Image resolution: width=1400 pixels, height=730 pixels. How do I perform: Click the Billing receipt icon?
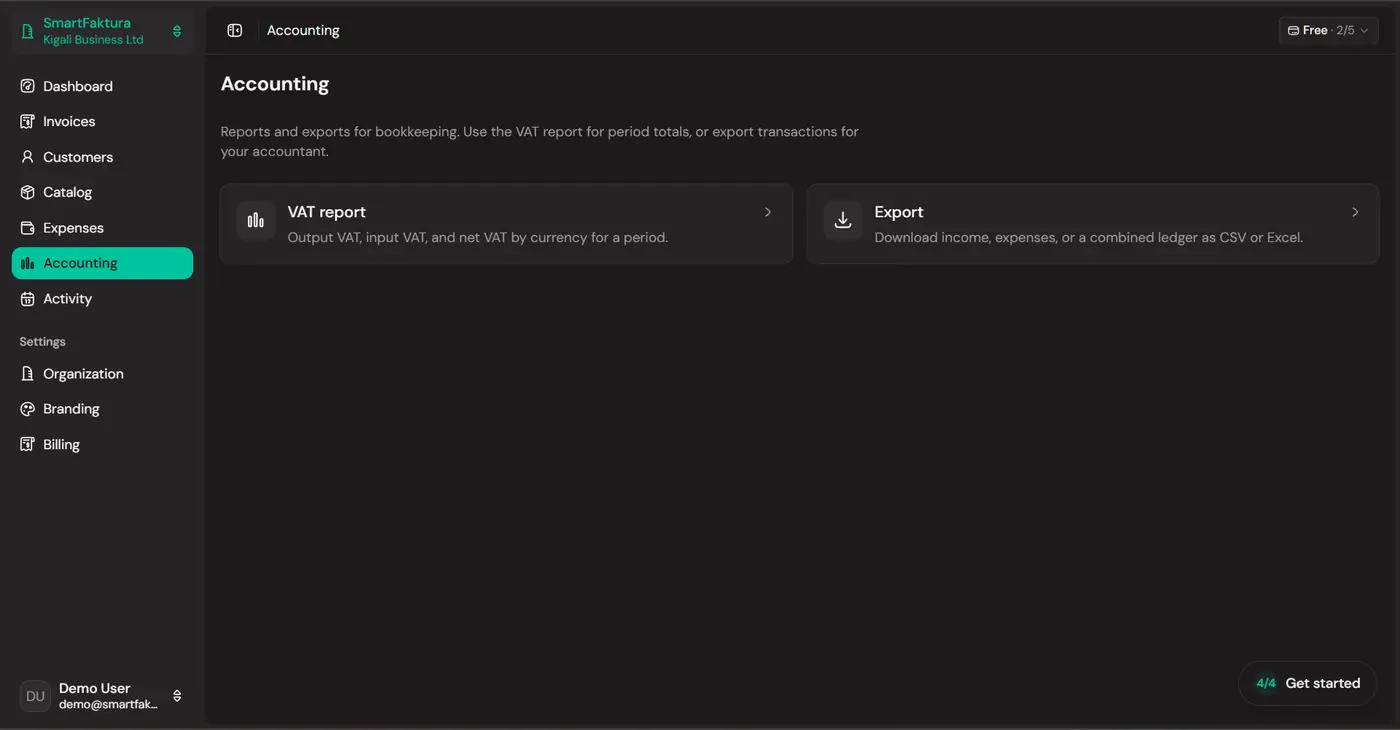click(28, 445)
